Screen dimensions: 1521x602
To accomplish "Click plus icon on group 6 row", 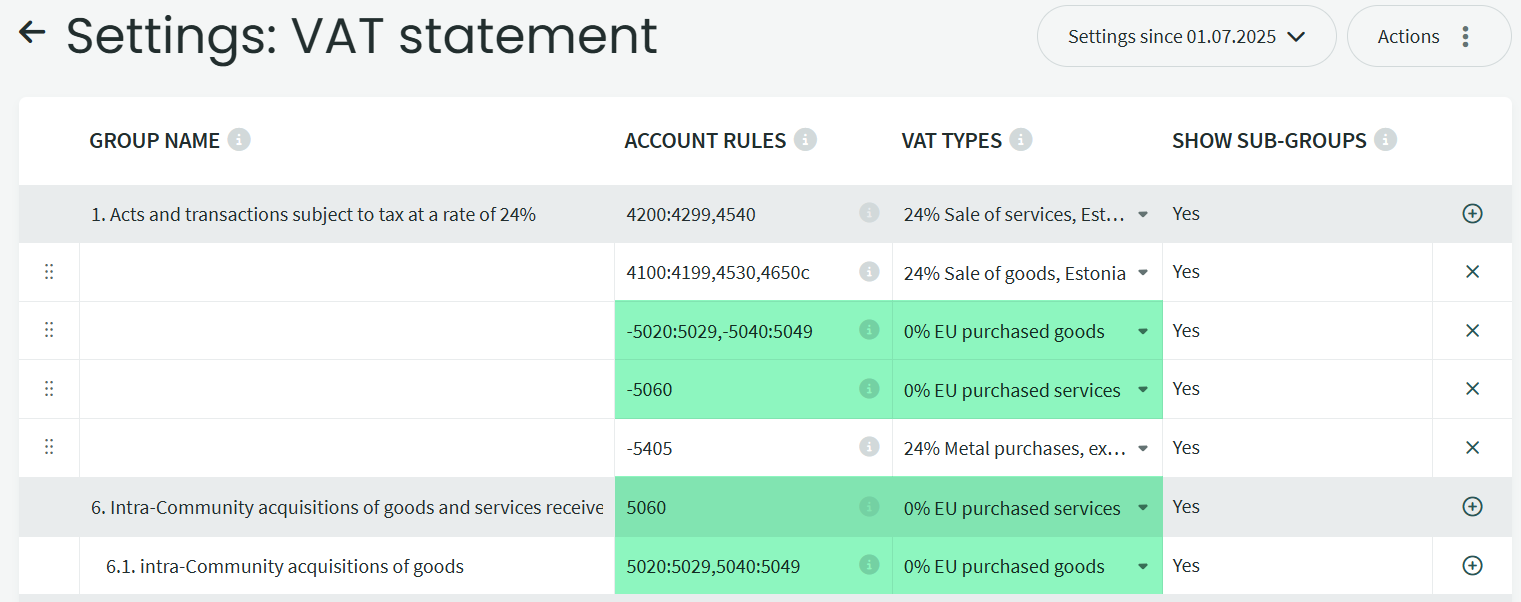I will point(1471,507).
